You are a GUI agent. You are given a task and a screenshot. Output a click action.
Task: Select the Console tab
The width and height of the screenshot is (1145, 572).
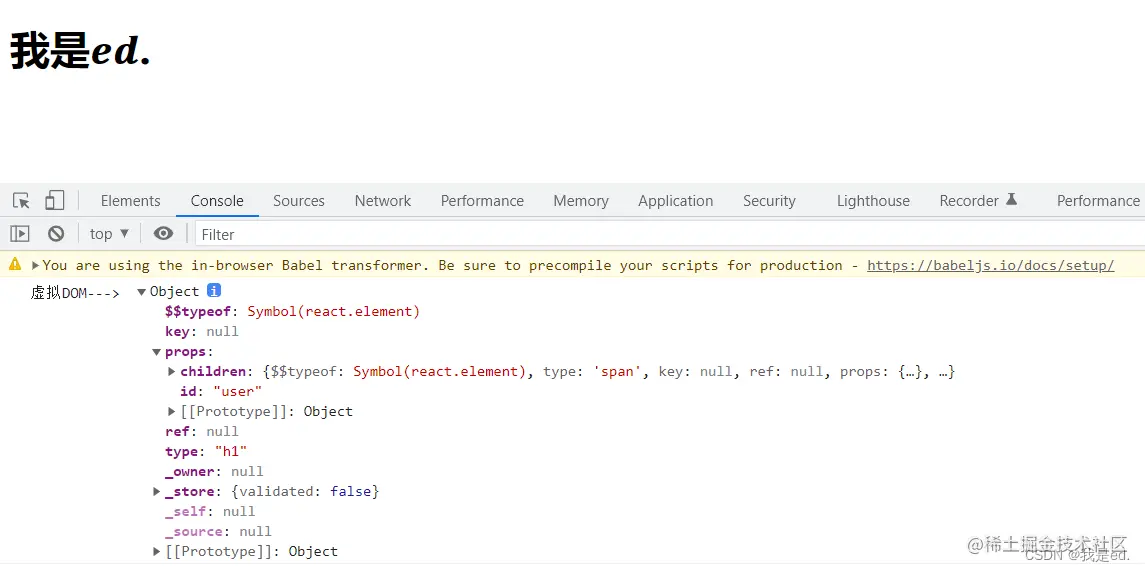217,201
